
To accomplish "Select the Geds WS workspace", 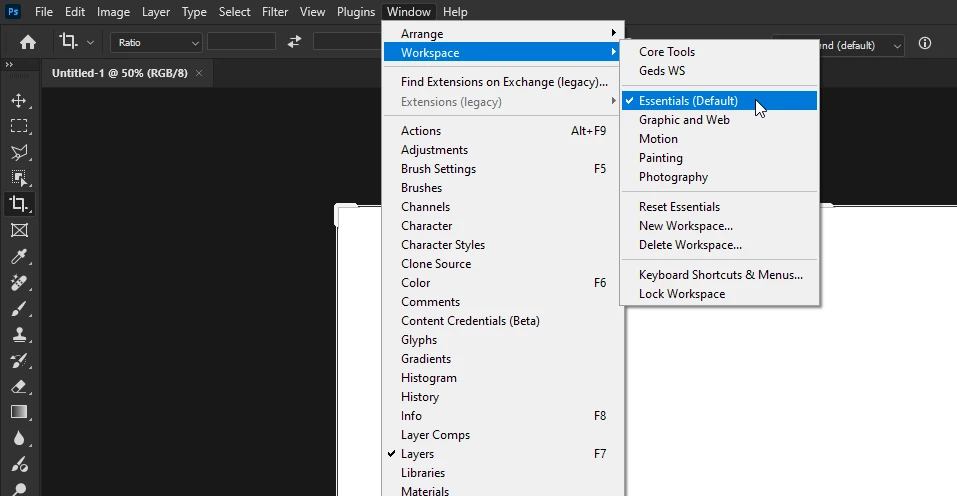I will coord(719,71).
